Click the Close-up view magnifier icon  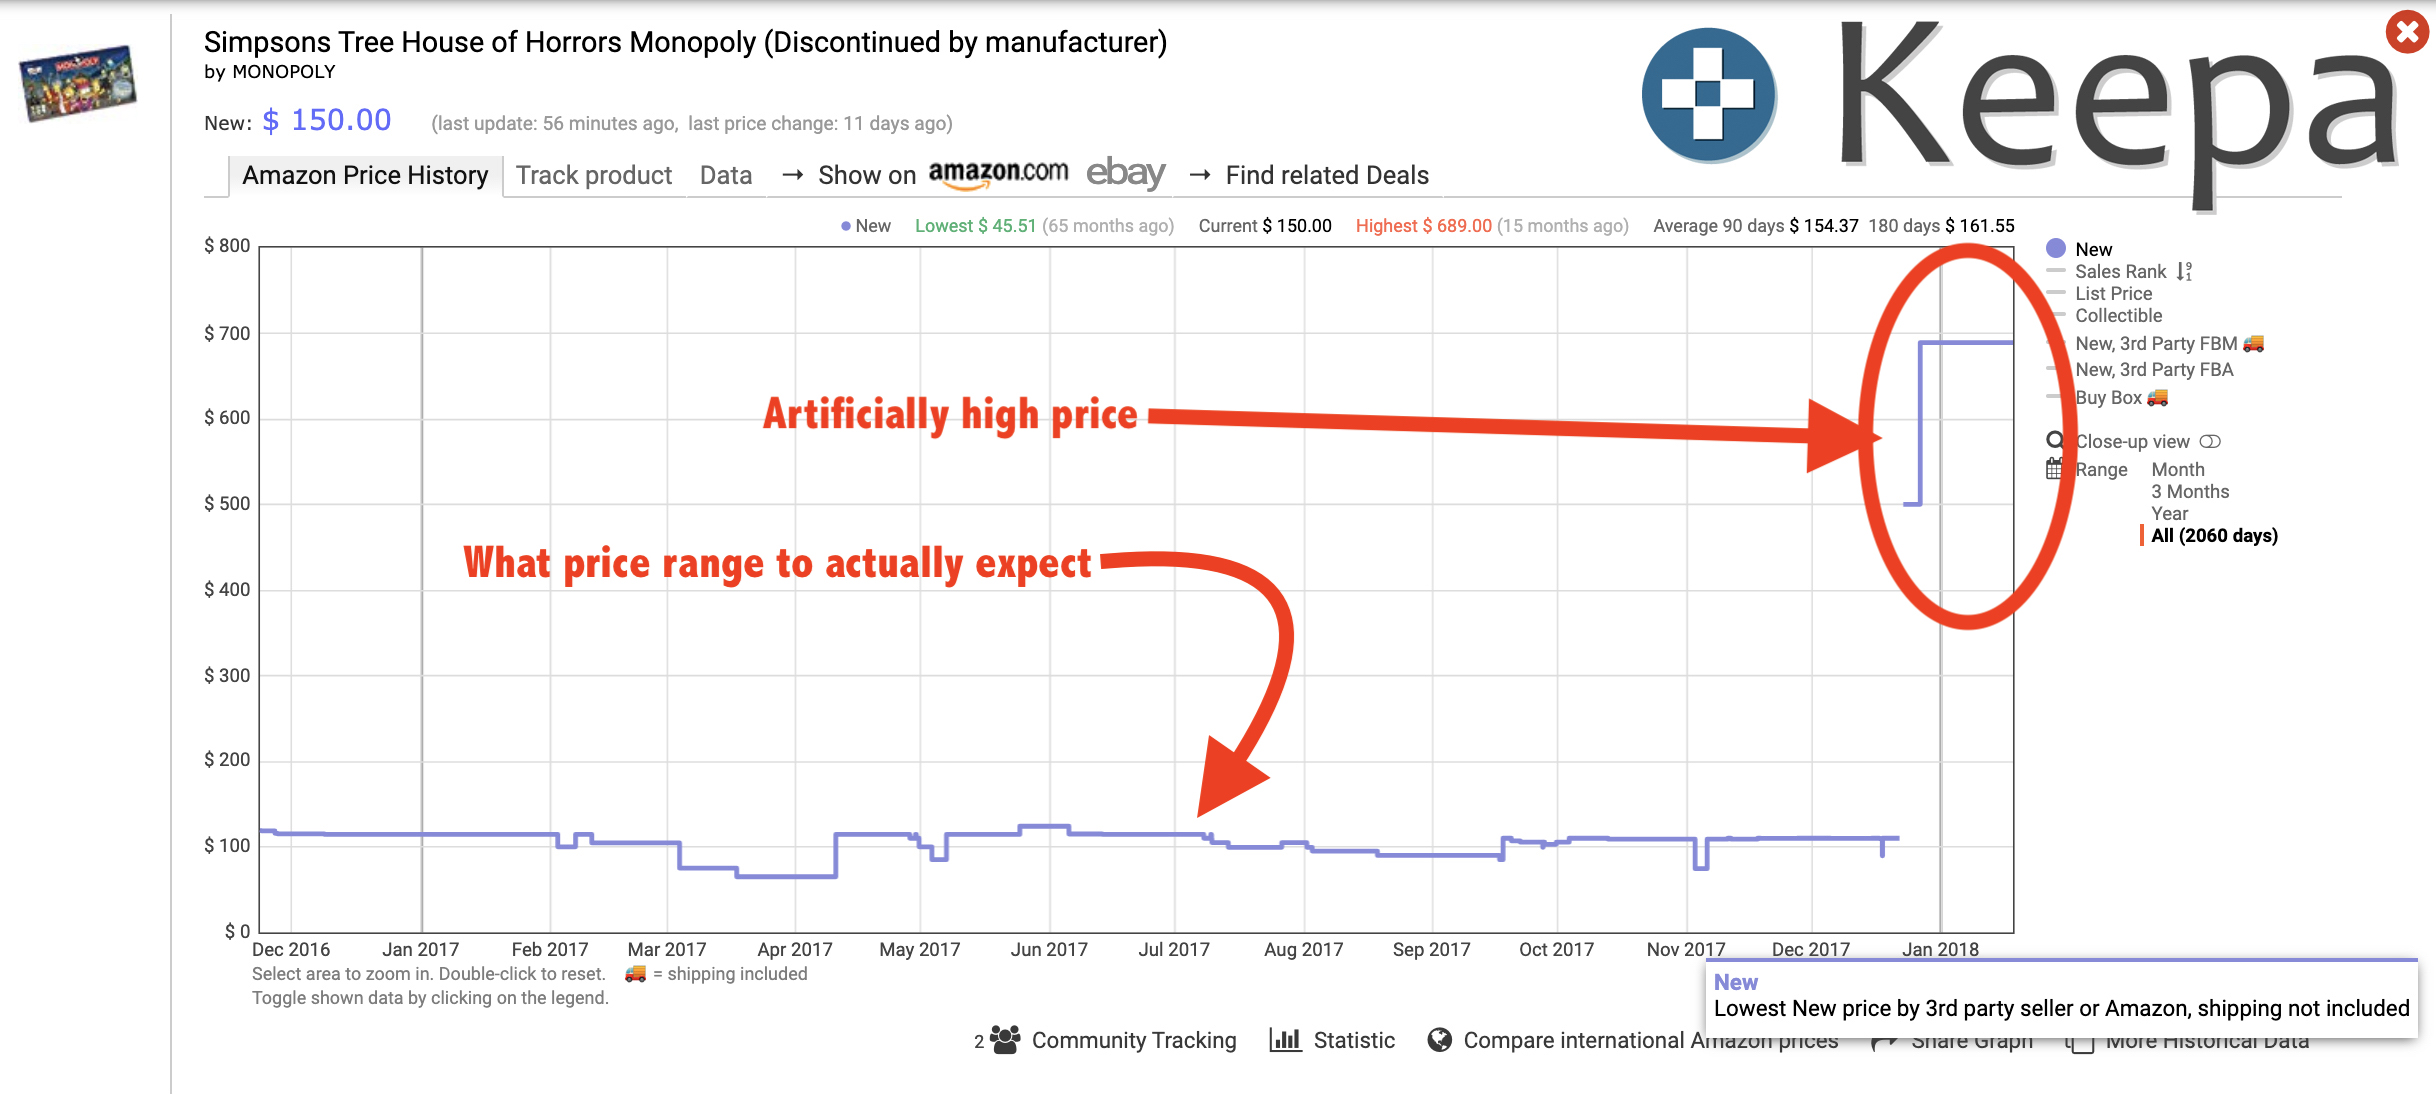2055,441
